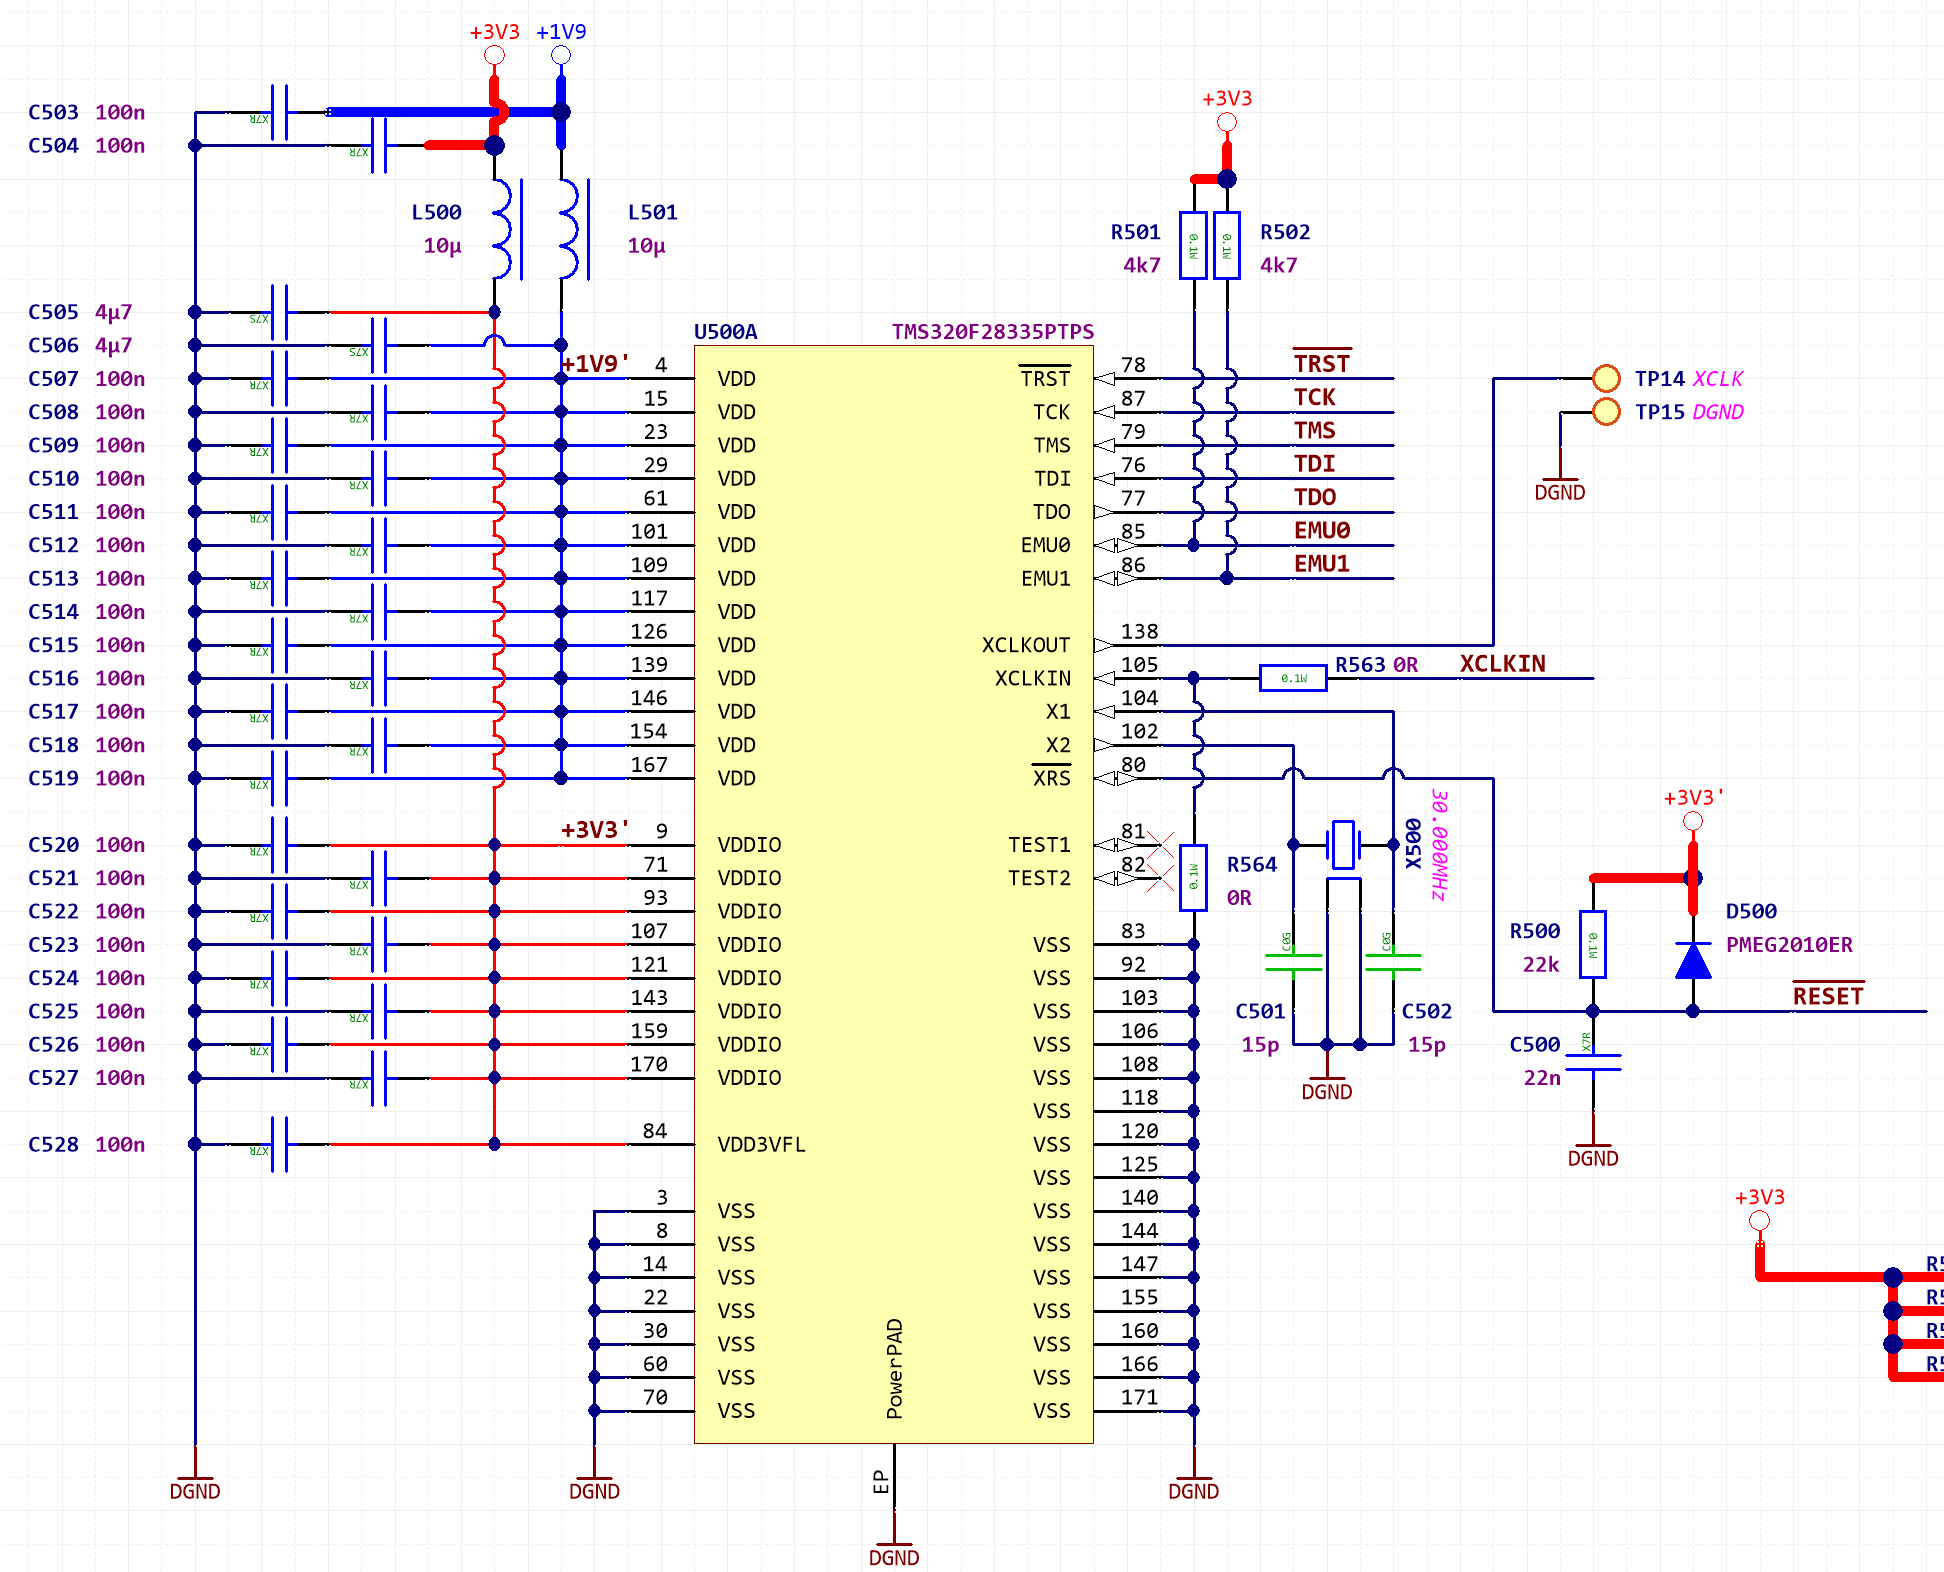Click the XRS pin name
The image size is (1944, 1572).
[1051, 777]
